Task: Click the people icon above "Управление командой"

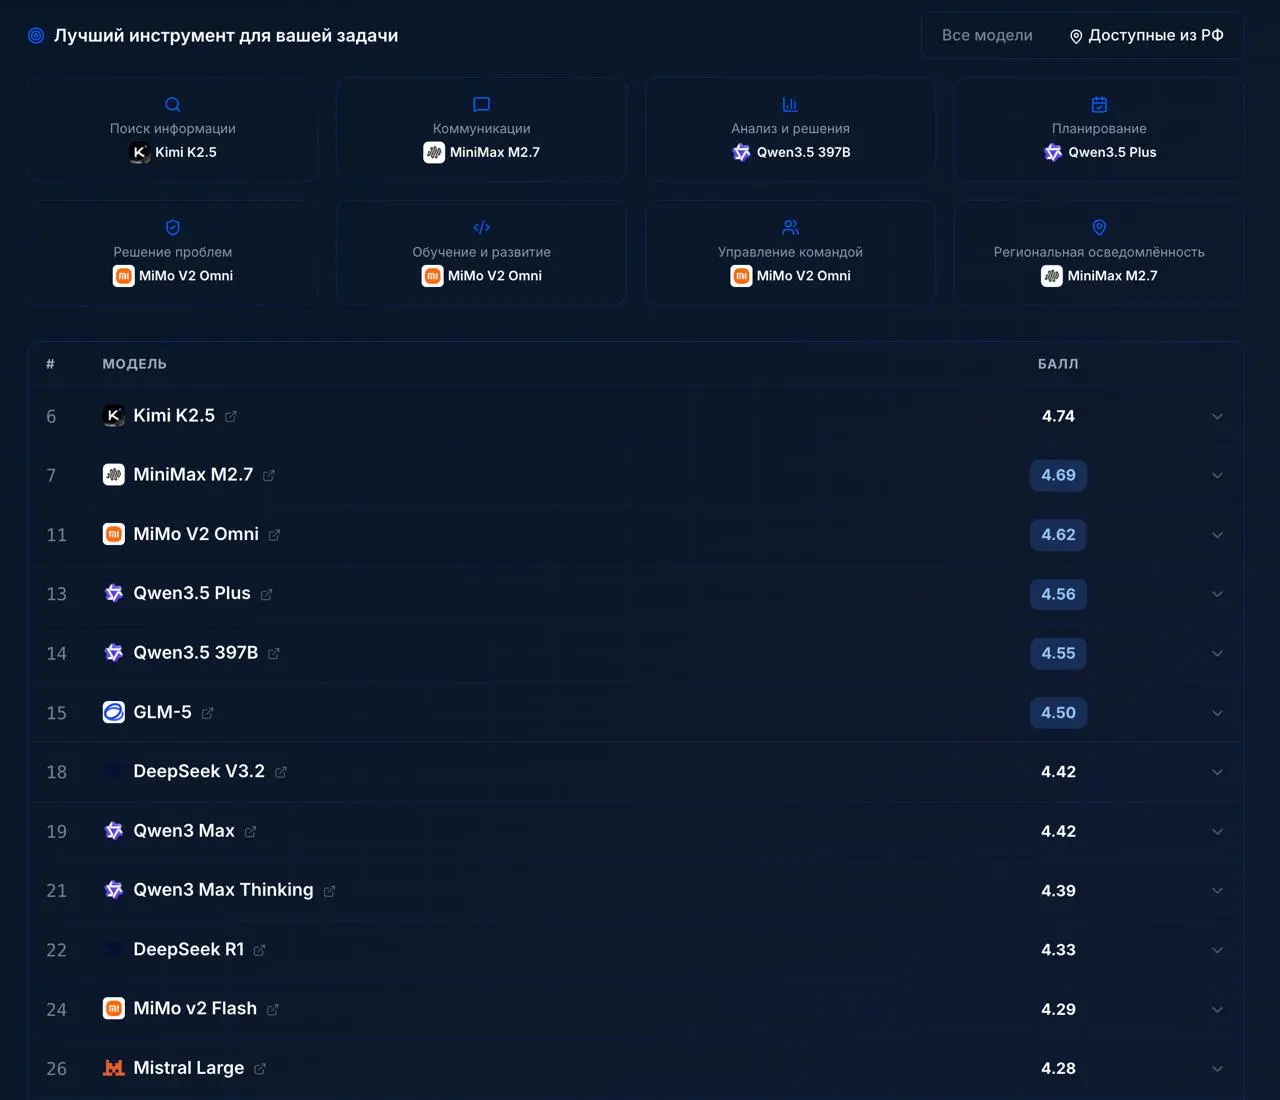Action: pyautogui.click(x=790, y=228)
